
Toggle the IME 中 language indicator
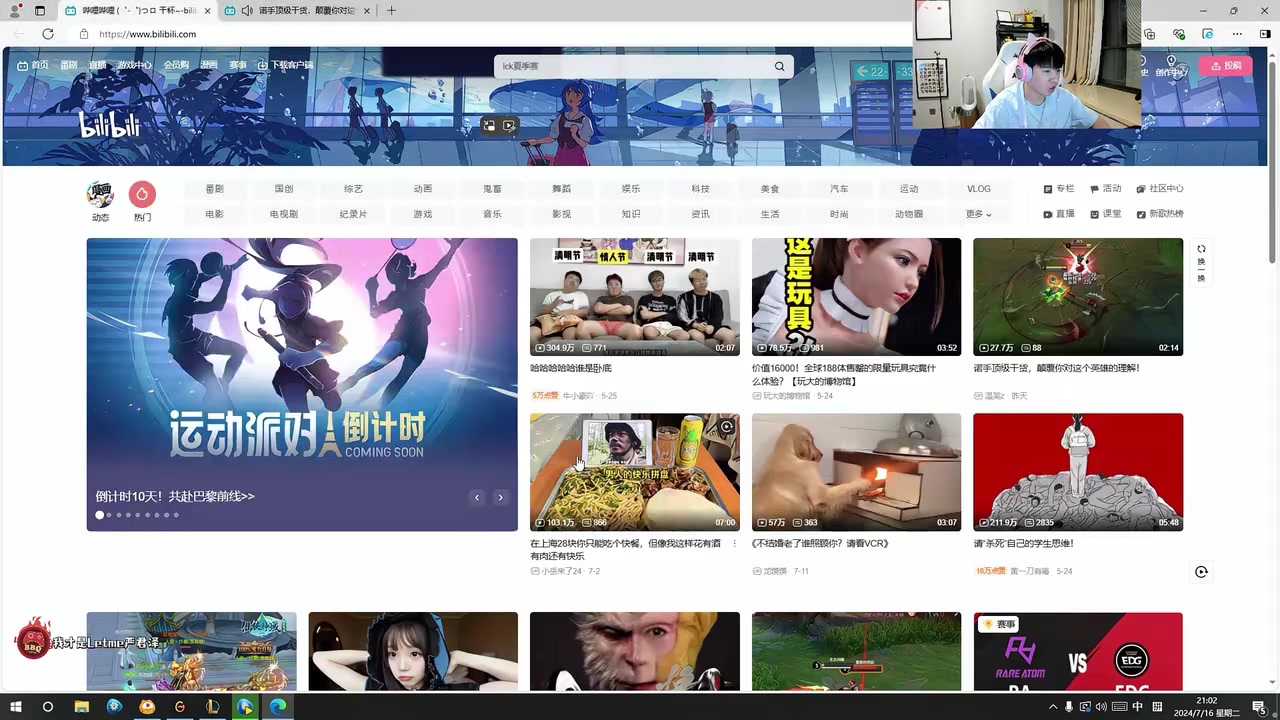[1137, 707]
